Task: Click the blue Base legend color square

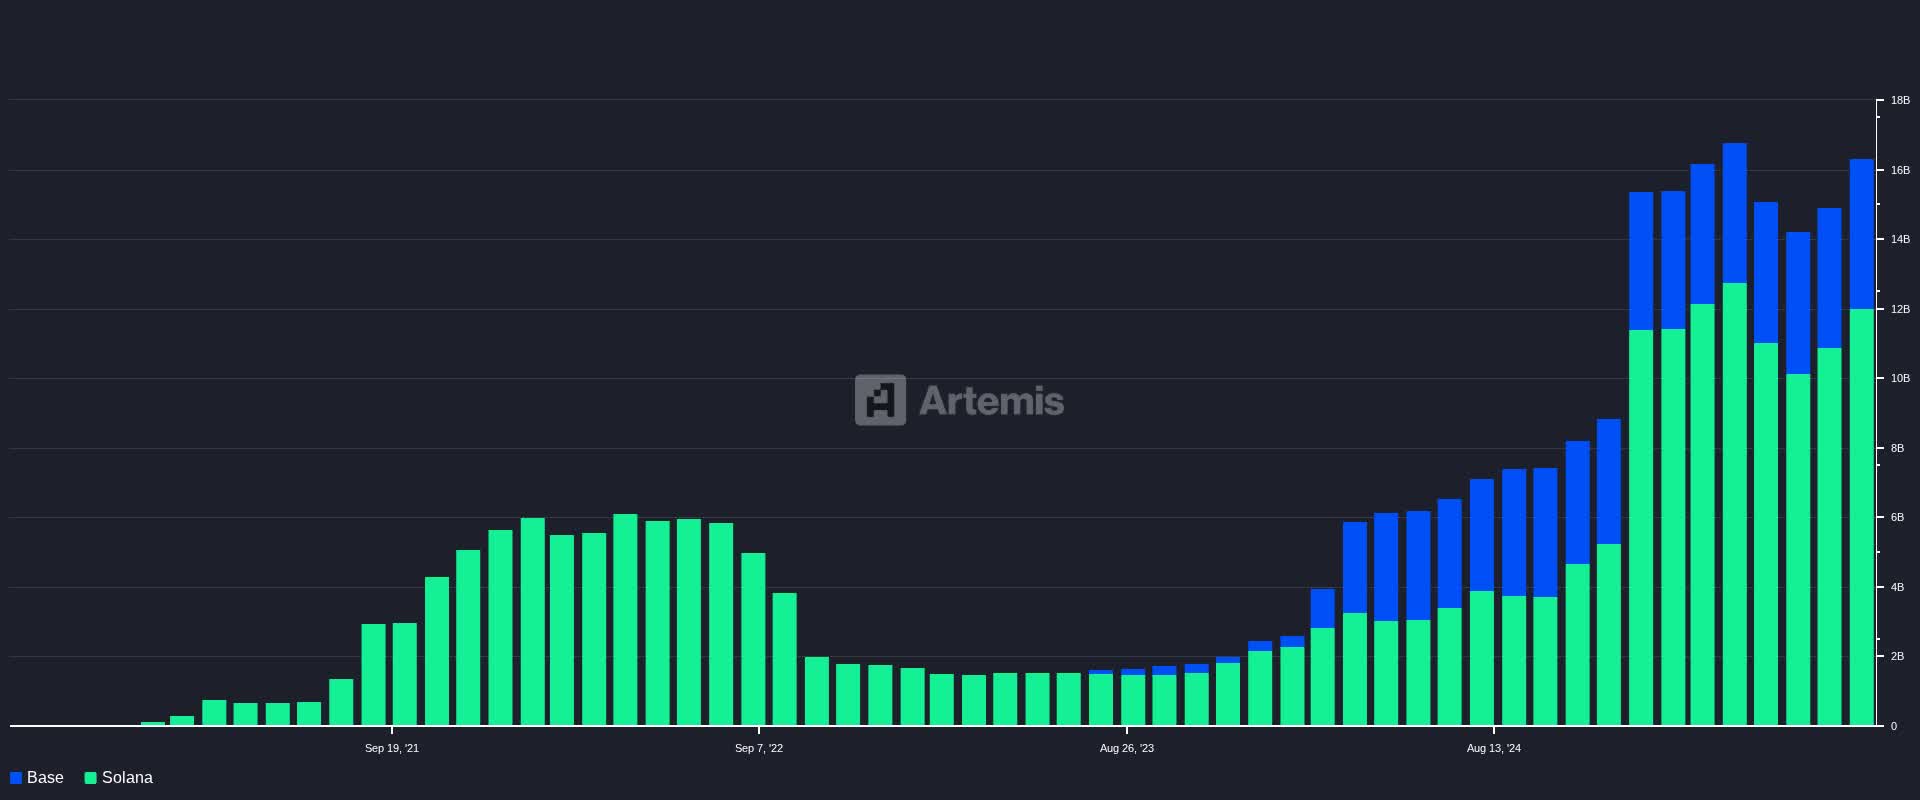Action: coord(16,778)
